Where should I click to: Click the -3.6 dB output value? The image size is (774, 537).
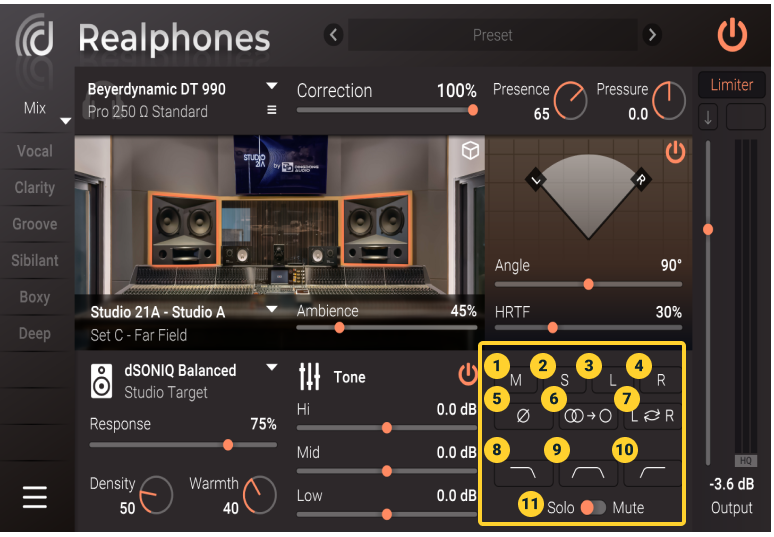731,484
